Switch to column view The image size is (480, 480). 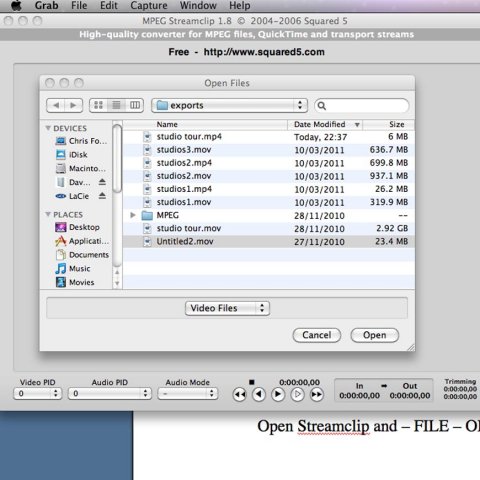pos(135,105)
